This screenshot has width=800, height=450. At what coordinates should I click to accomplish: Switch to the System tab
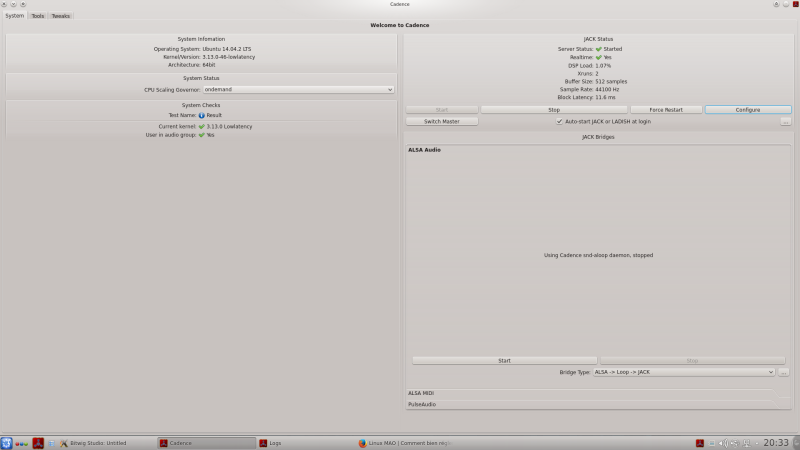click(x=14, y=15)
